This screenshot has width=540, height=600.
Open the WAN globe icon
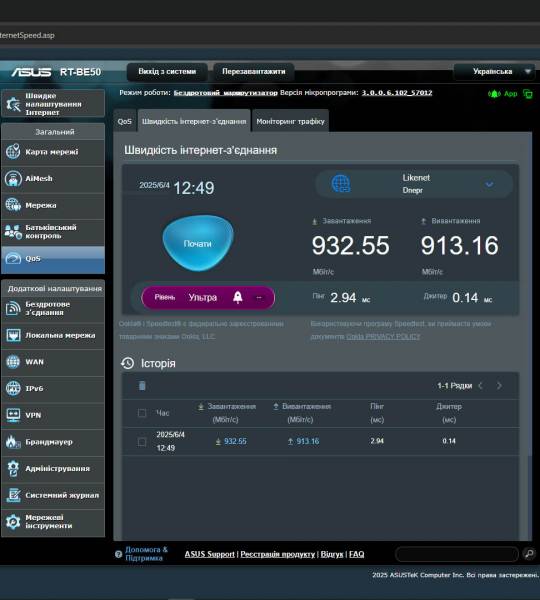point(13,362)
